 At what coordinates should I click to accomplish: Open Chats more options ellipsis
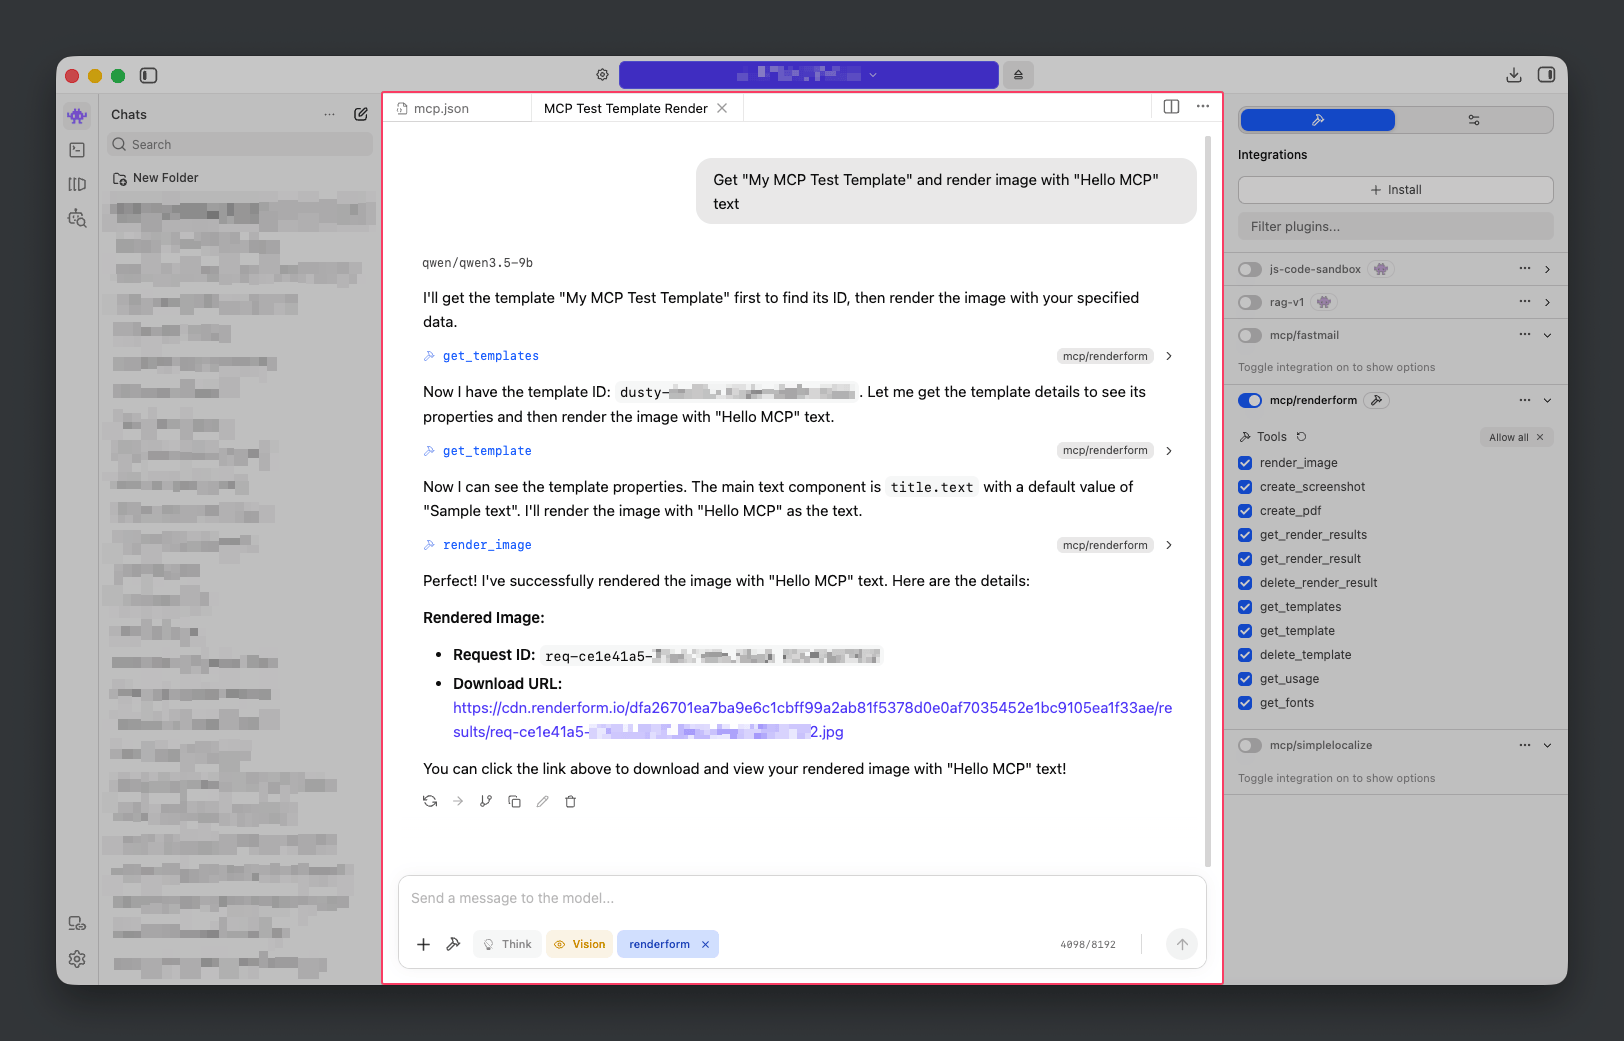click(x=329, y=114)
